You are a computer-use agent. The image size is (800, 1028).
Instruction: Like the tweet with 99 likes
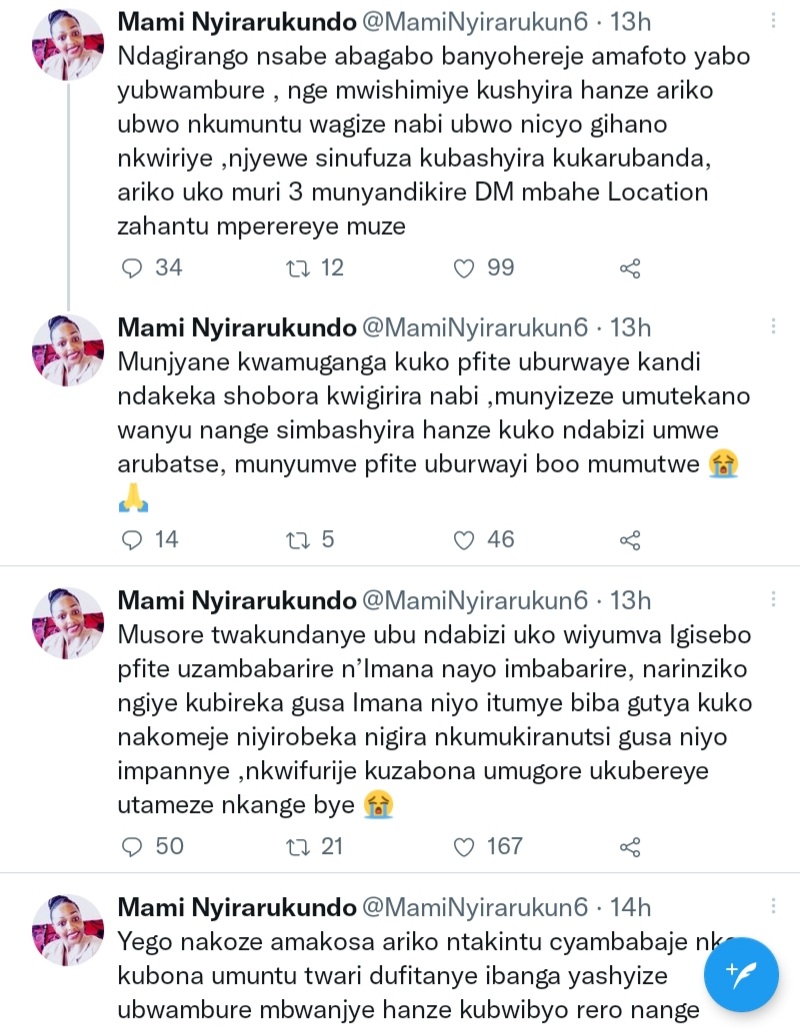(x=463, y=268)
